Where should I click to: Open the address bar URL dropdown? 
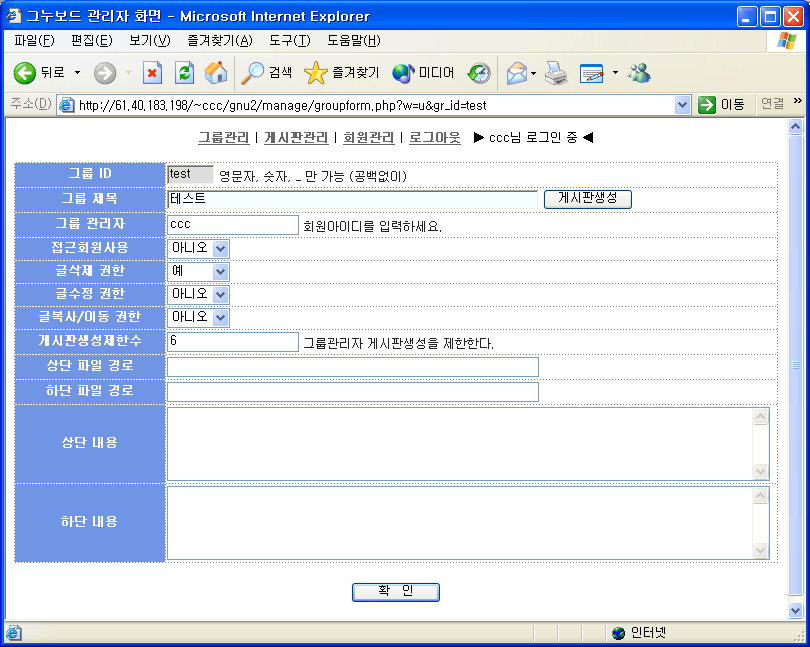[x=683, y=105]
